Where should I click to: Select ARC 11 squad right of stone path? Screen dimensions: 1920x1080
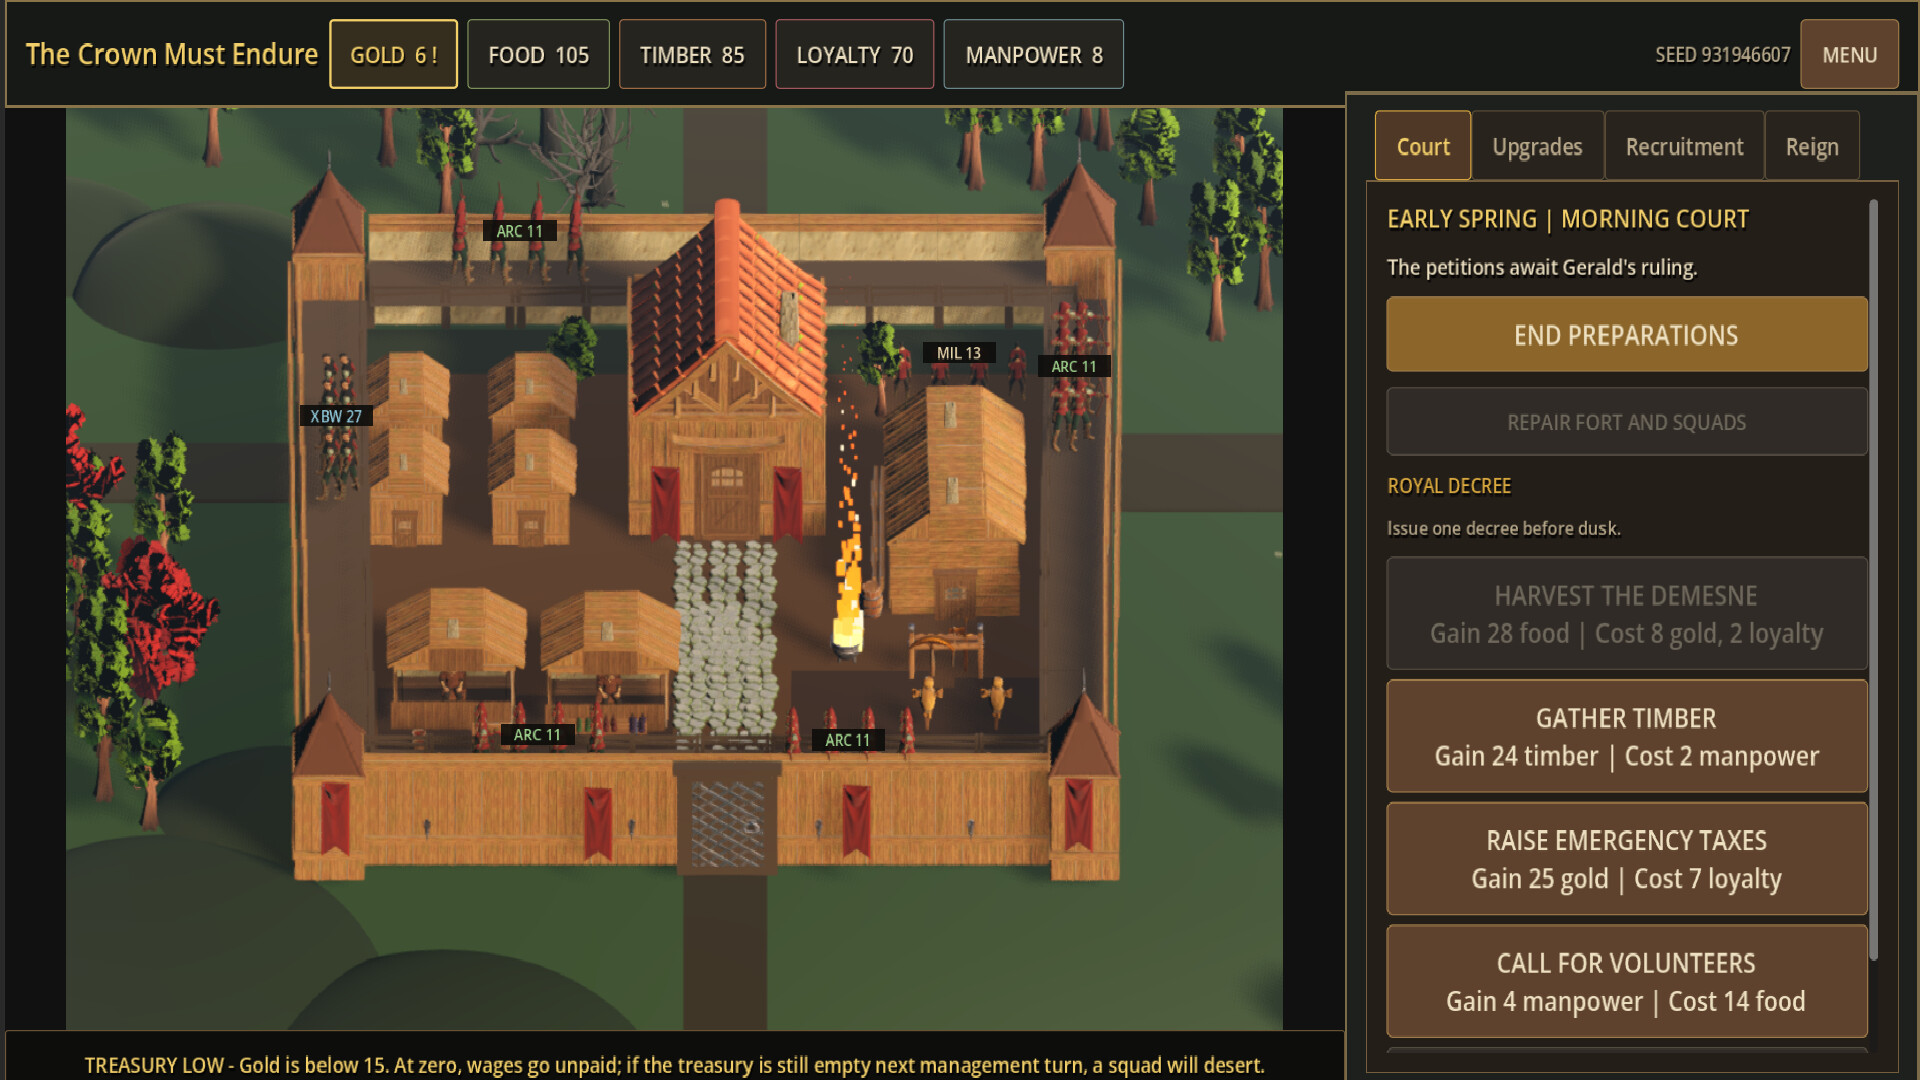[x=847, y=740]
